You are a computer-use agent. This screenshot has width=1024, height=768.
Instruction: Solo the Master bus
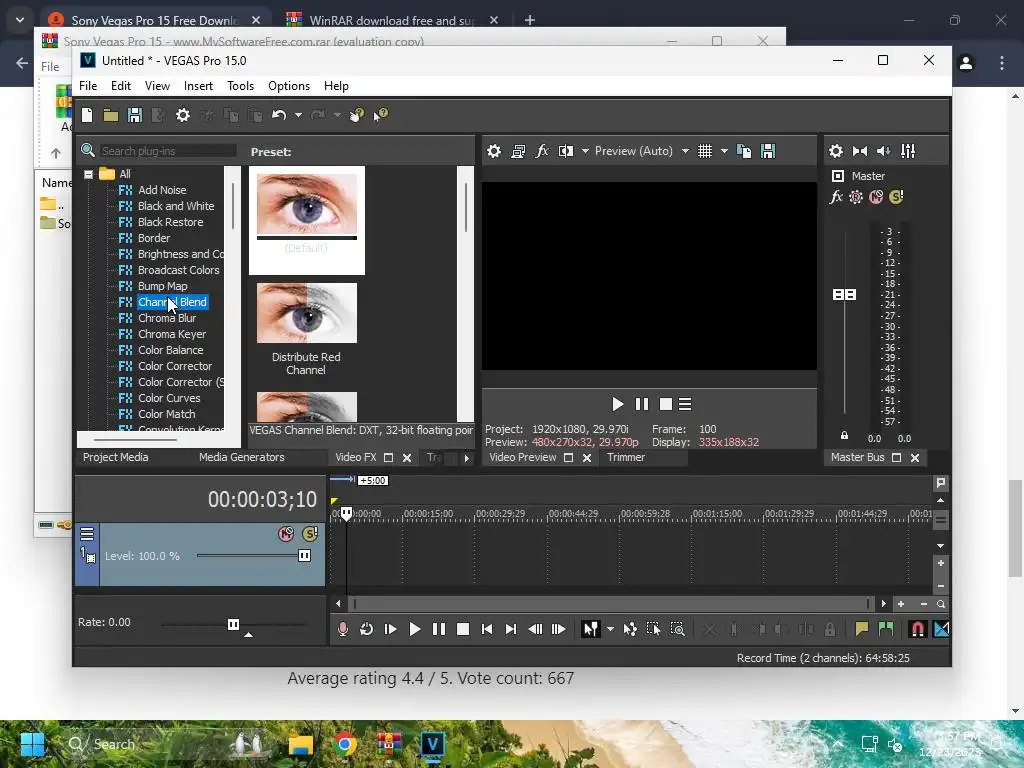pyautogui.click(x=897, y=197)
